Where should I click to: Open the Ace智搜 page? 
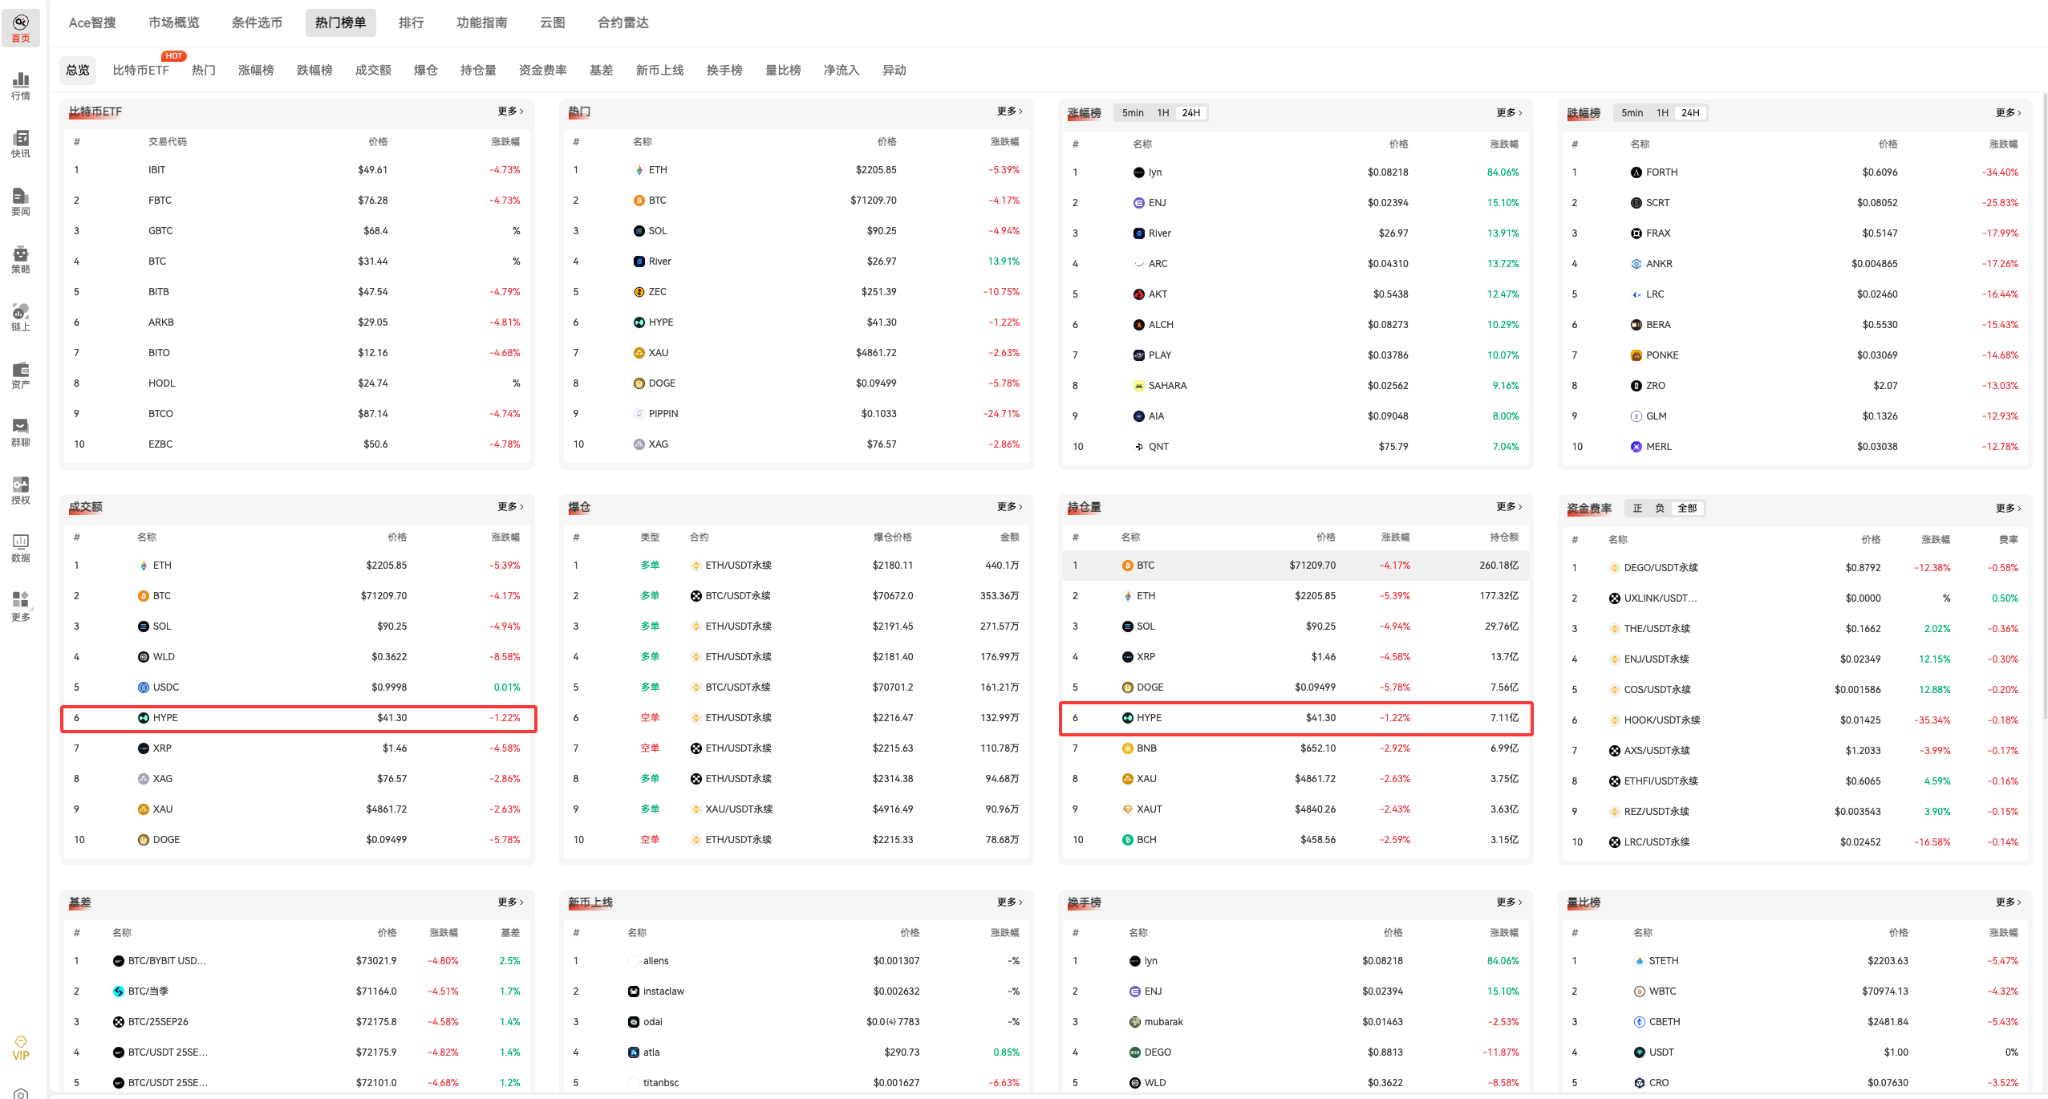coord(91,21)
